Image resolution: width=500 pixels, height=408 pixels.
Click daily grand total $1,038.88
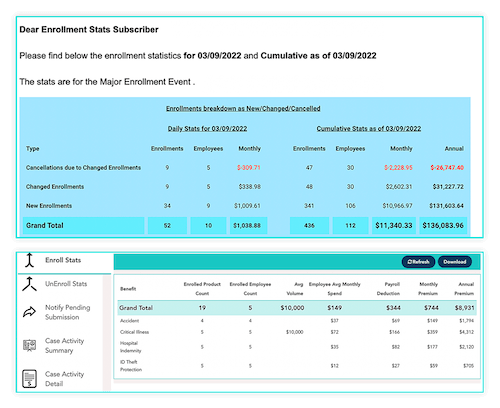tap(247, 225)
